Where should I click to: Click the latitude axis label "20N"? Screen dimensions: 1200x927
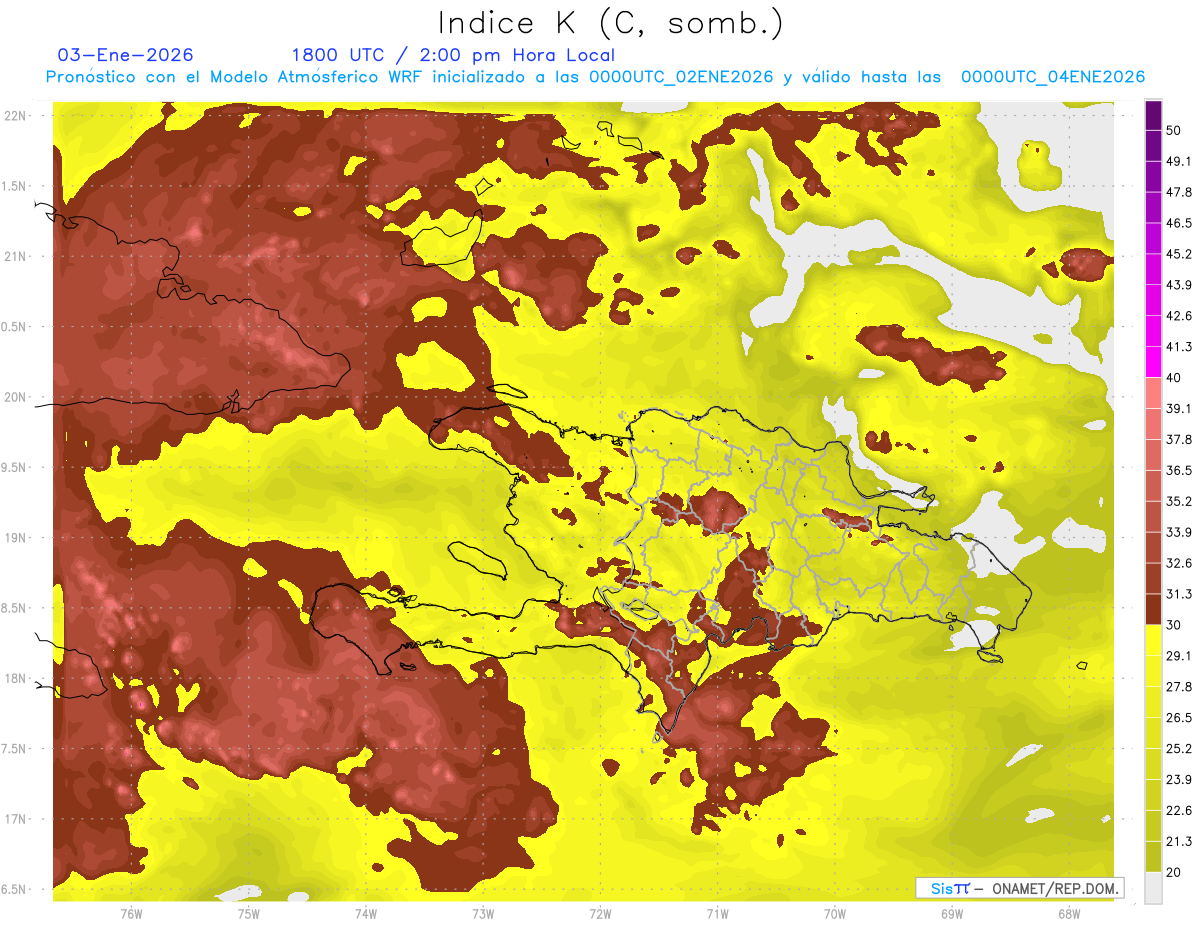15,397
